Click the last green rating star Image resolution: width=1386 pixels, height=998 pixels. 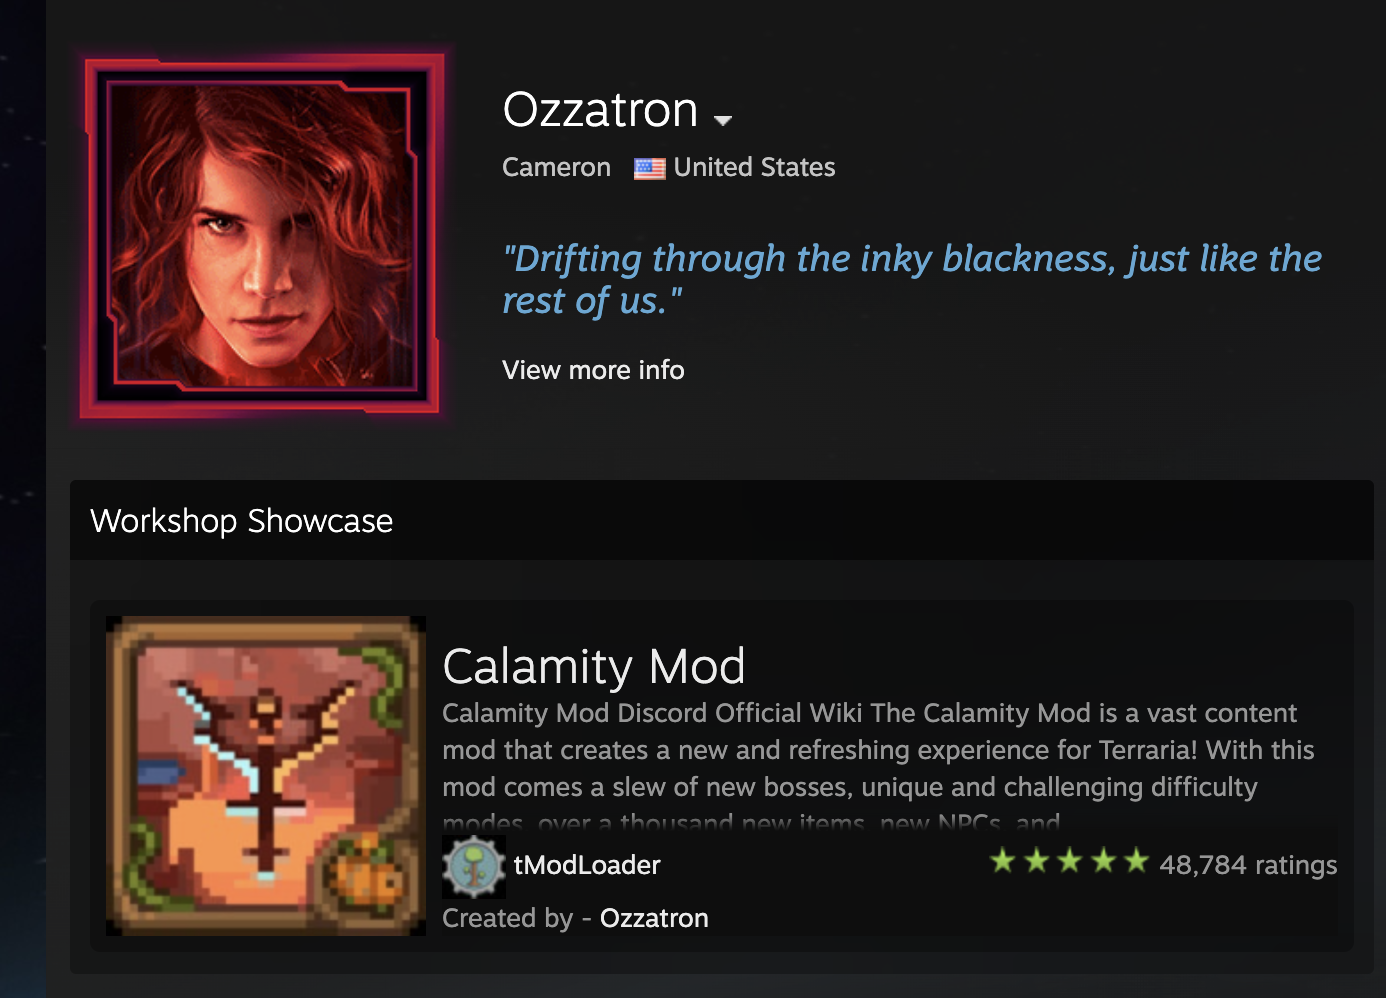(x=1137, y=861)
